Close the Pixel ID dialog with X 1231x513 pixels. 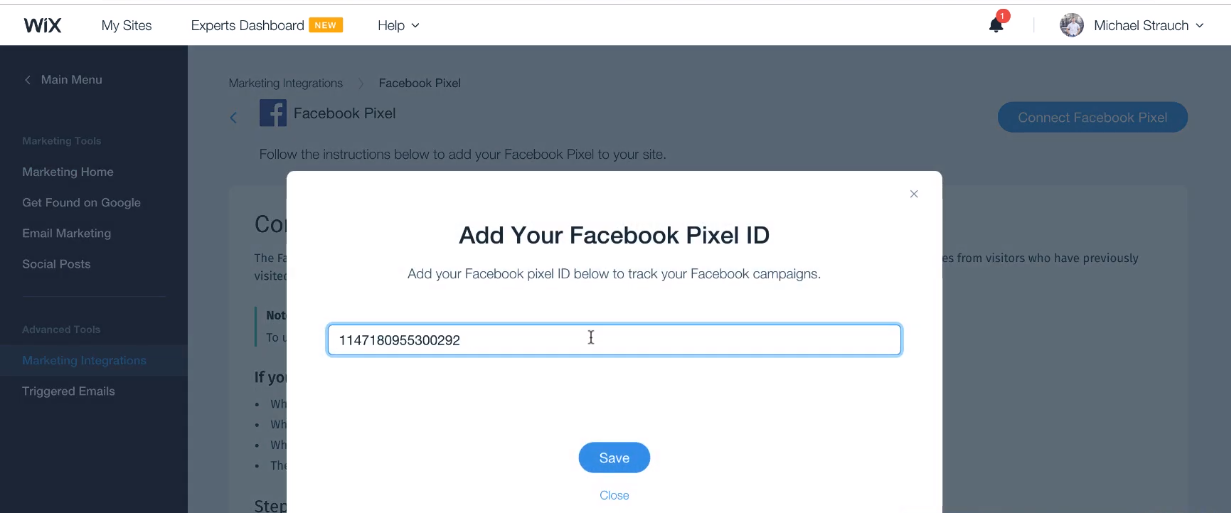point(913,194)
